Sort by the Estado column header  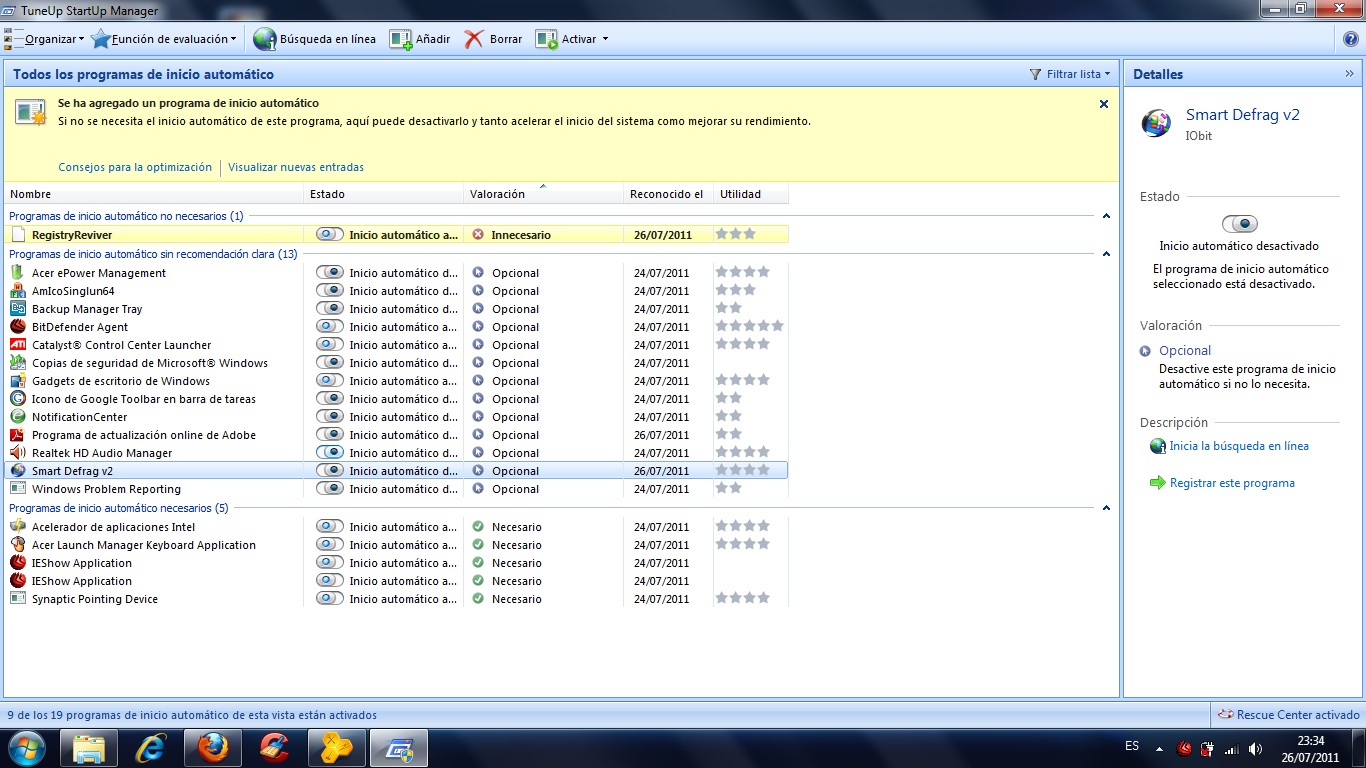[x=384, y=194]
